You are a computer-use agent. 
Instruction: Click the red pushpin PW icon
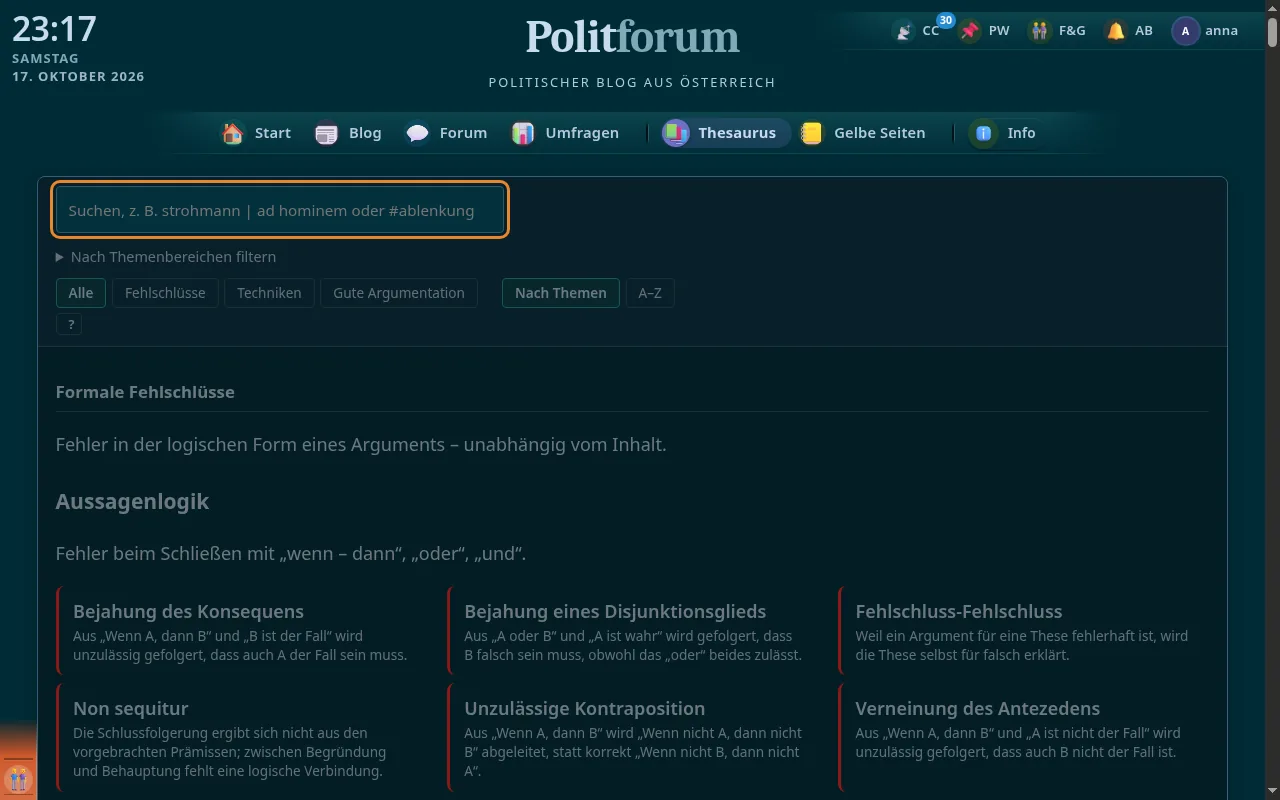point(969,31)
